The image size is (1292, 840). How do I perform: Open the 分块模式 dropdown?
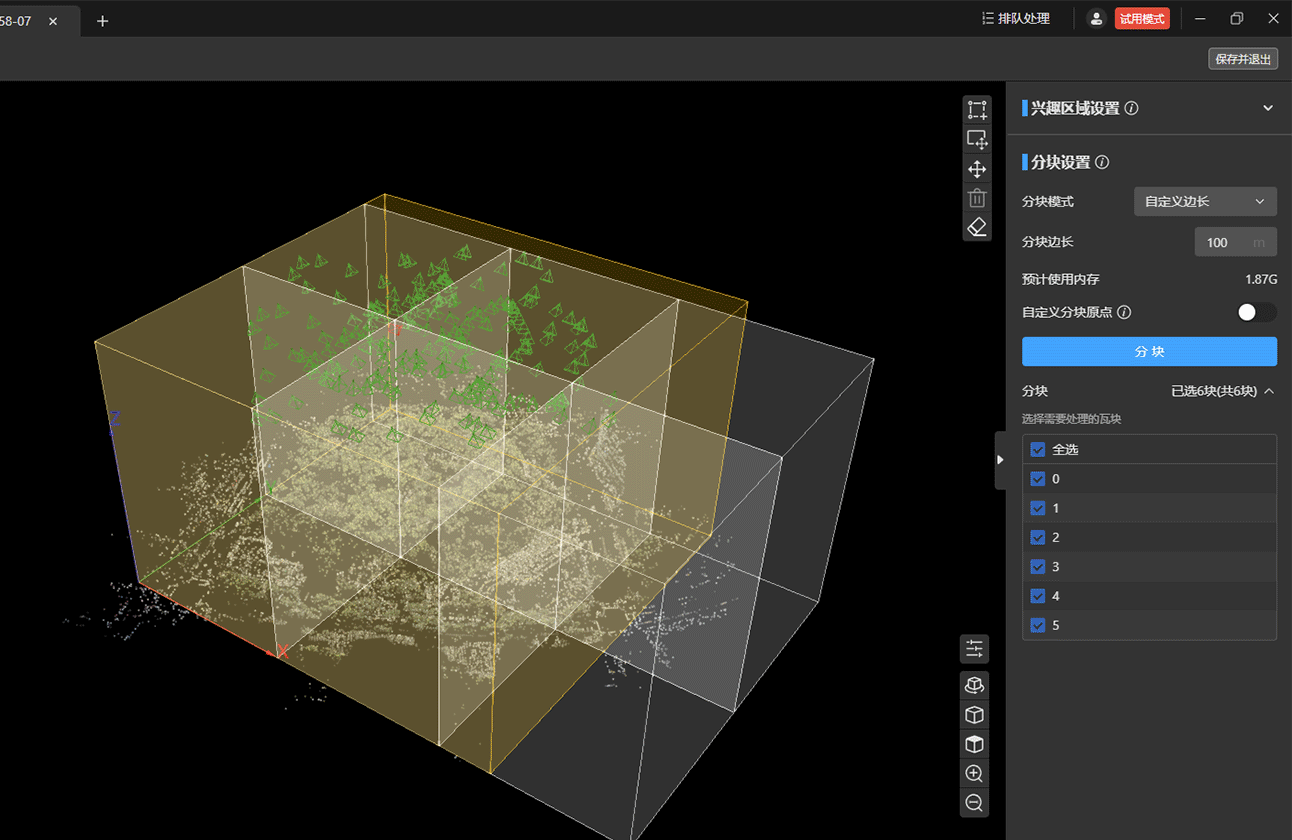(1204, 201)
